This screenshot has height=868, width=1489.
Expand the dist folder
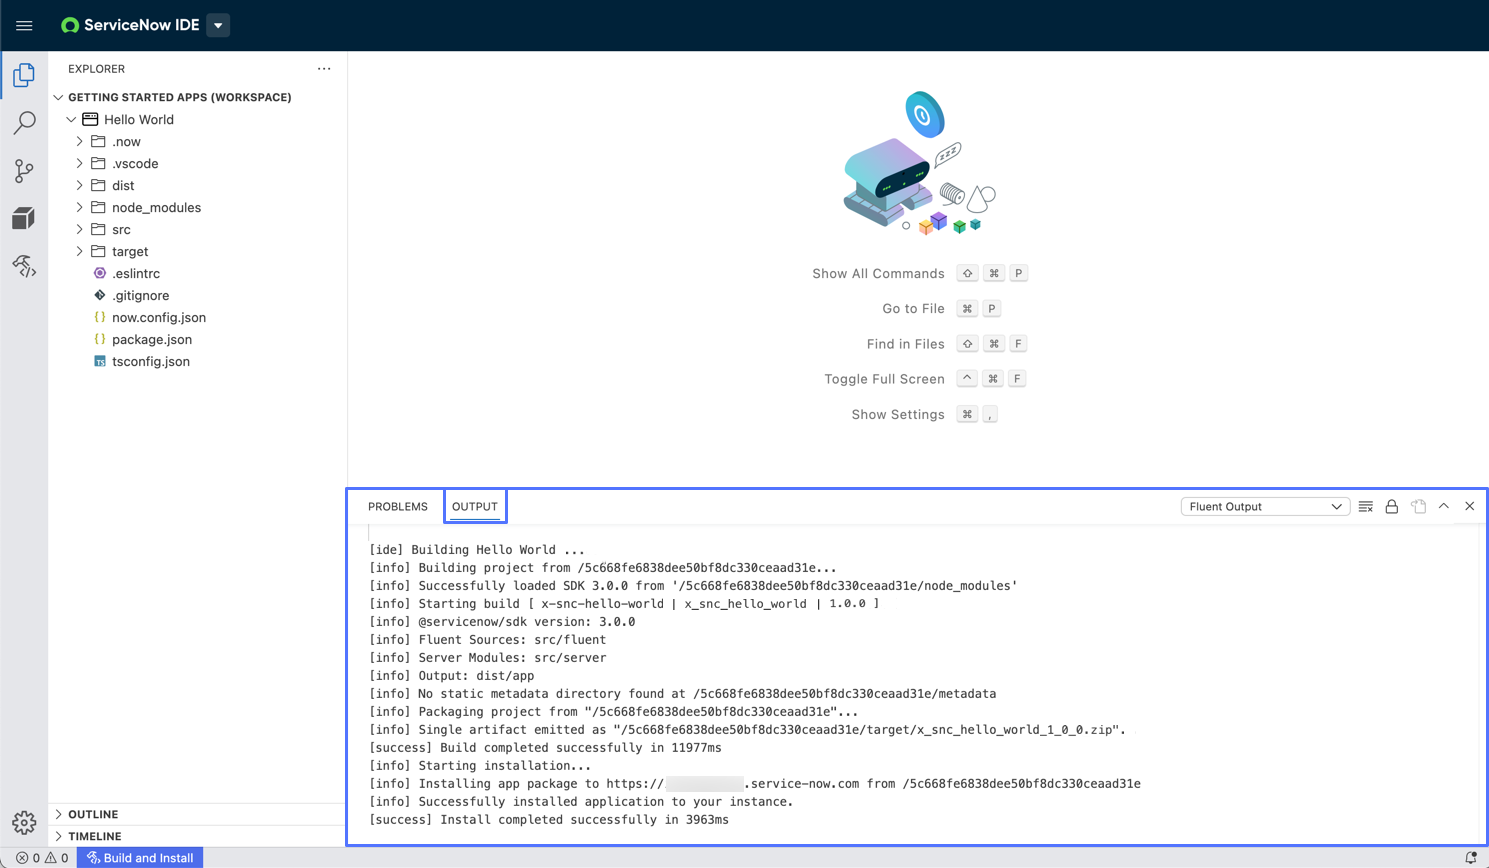pyautogui.click(x=80, y=185)
